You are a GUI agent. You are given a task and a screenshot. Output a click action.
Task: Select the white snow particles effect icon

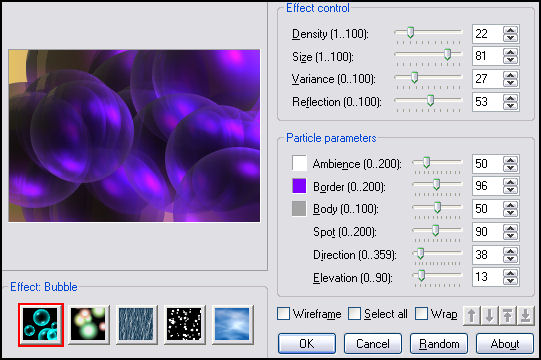[x=184, y=324]
